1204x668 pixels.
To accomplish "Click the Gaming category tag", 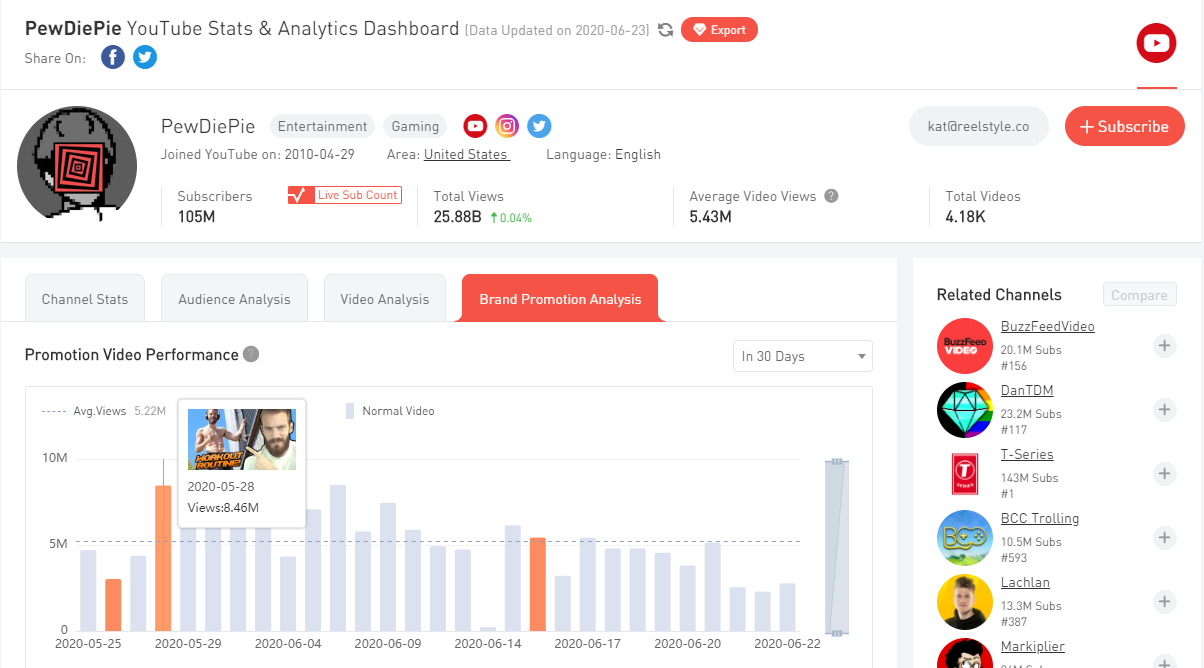I will 415,126.
